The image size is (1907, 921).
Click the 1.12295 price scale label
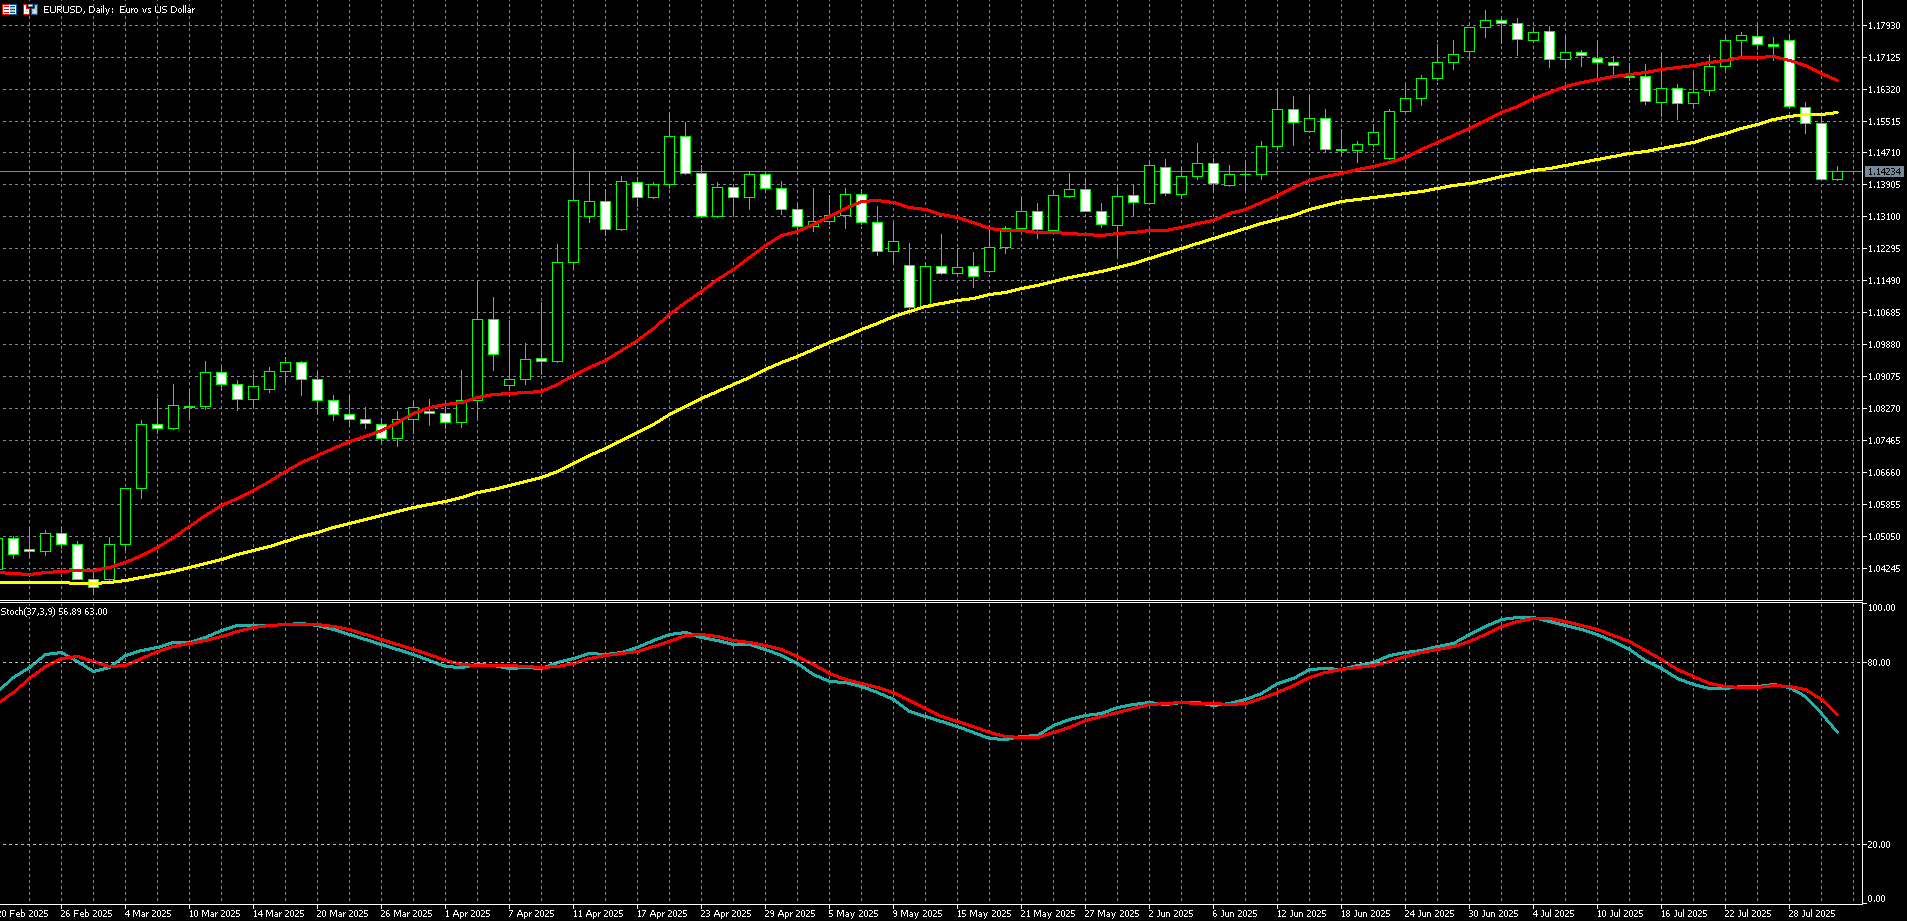[x=1884, y=249]
